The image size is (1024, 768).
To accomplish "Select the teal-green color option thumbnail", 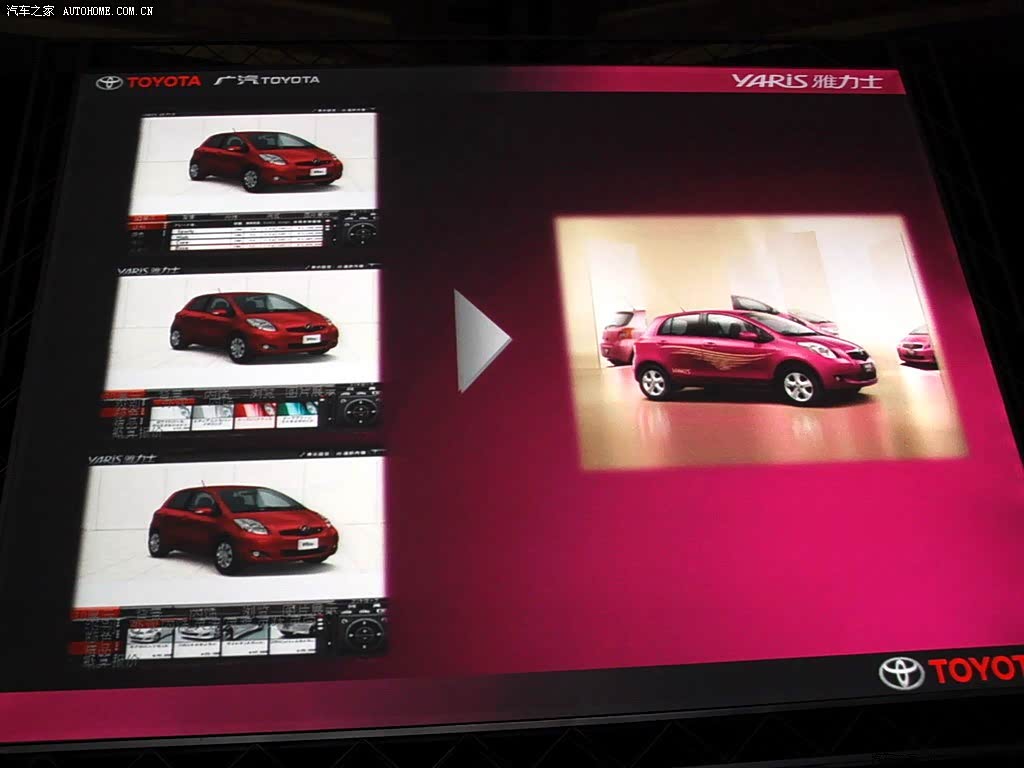I will click(x=297, y=414).
